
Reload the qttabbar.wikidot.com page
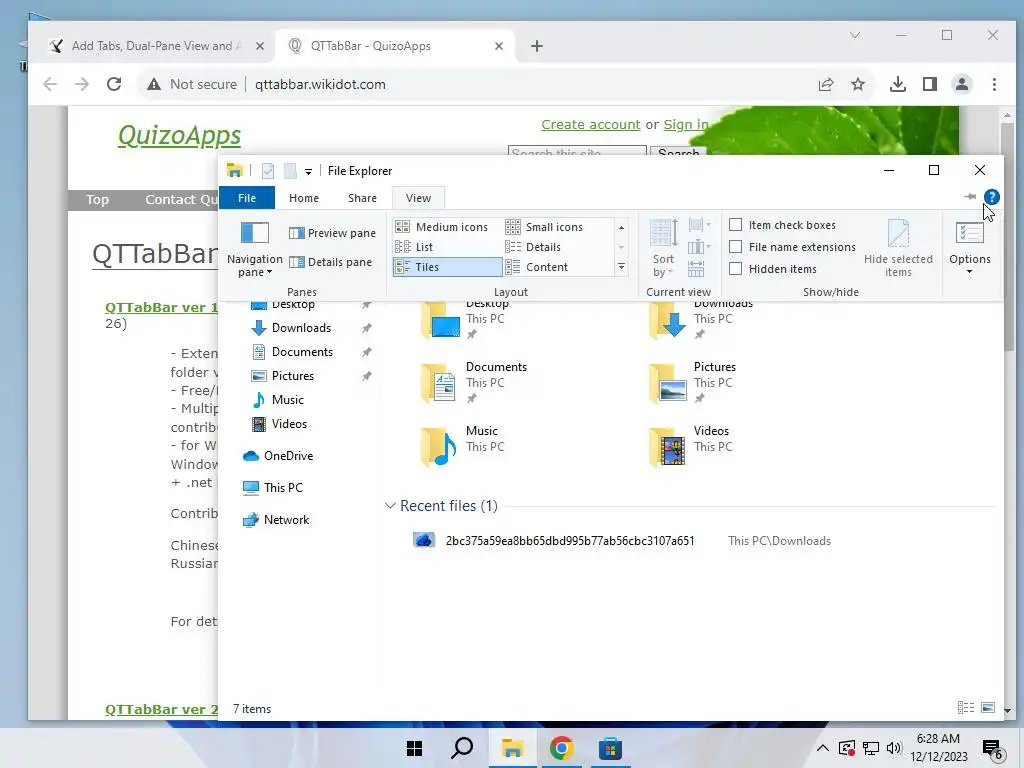(x=114, y=84)
